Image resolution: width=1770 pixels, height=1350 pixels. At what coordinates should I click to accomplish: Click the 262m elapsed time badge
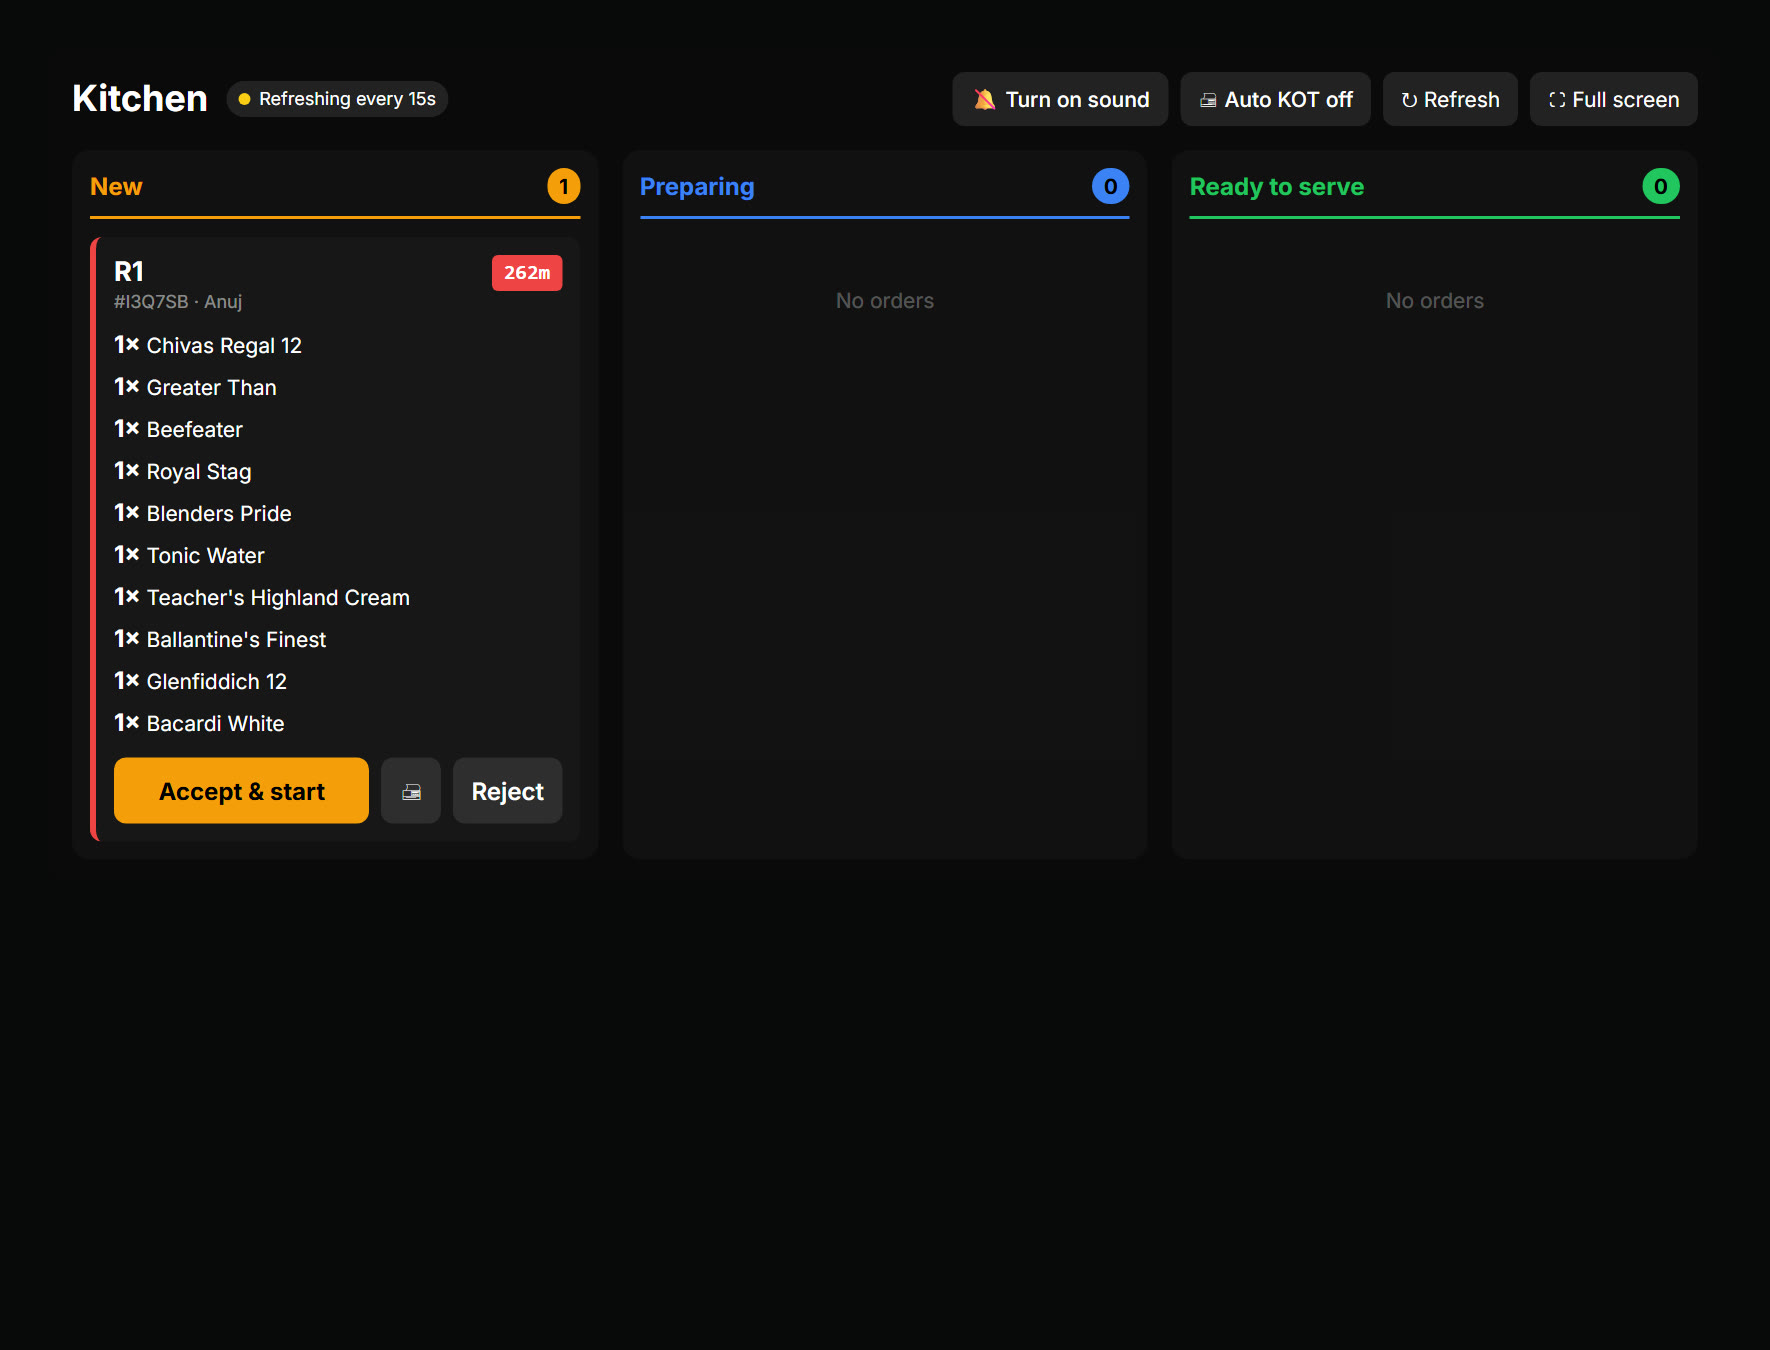(x=527, y=273)
